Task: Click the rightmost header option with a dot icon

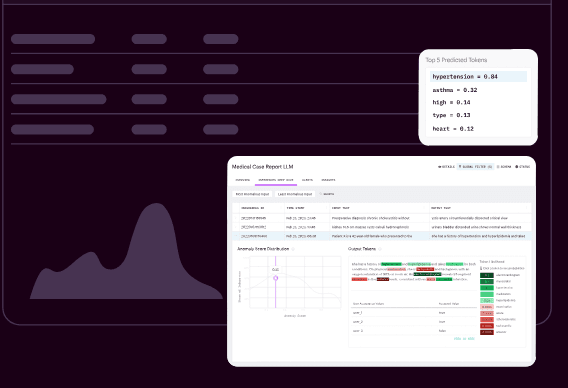Action: coord(522,167)
